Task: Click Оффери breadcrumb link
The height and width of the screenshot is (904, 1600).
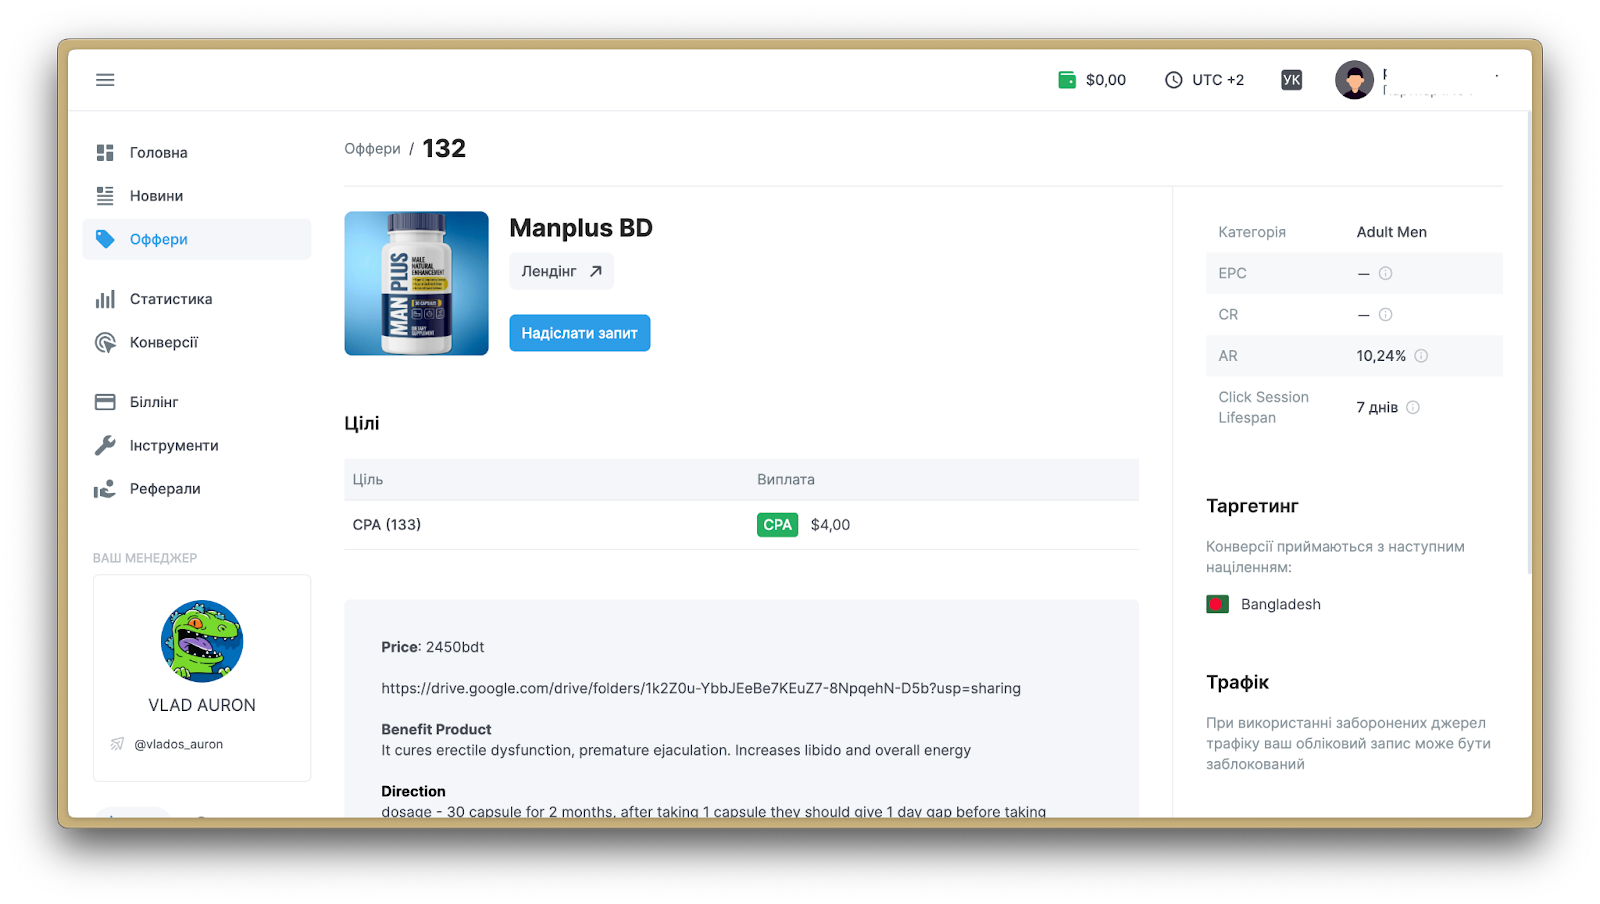Action: pos(372,149)
